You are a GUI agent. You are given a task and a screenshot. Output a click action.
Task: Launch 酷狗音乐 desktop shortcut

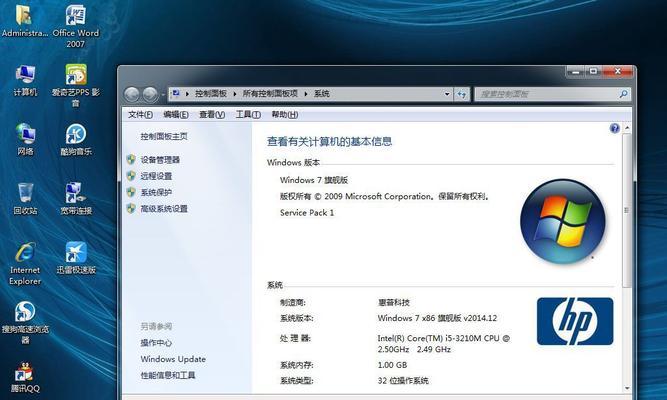[76, 140]
